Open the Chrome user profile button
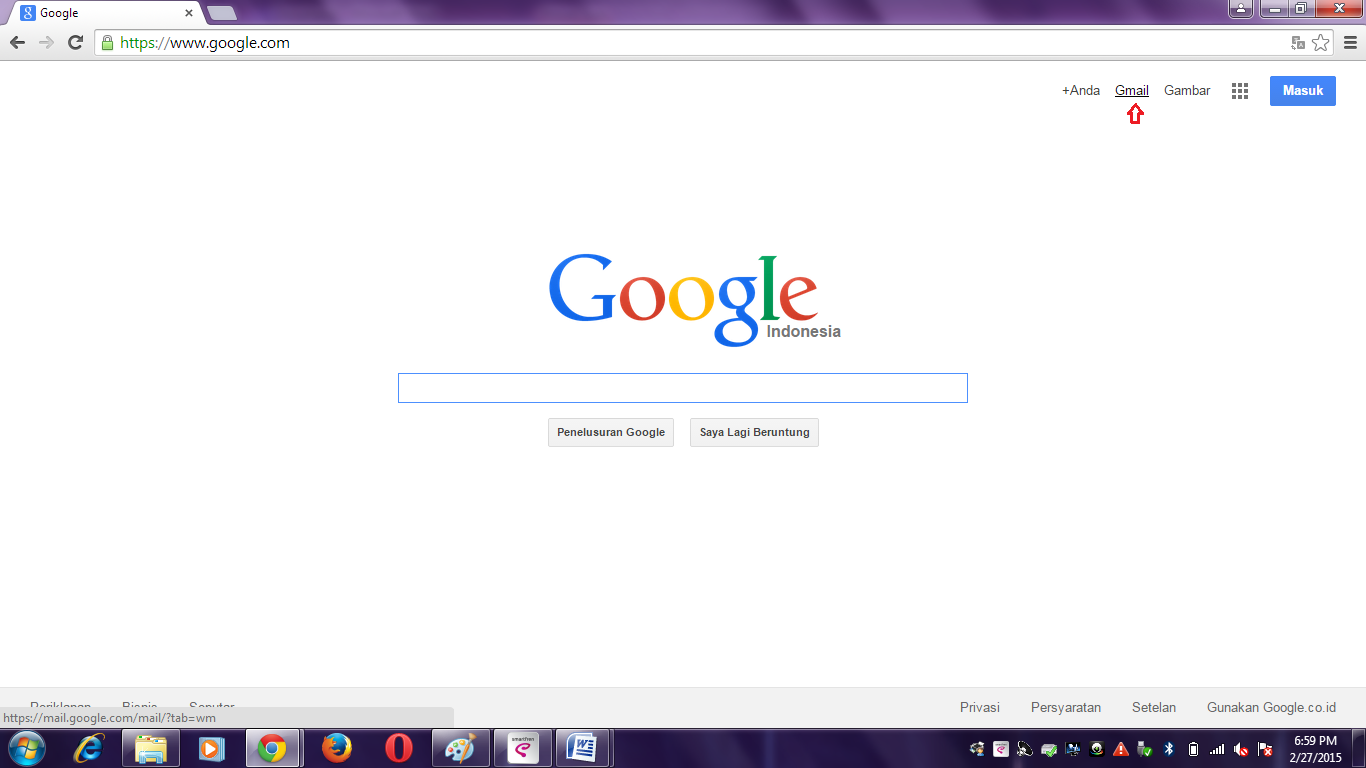 (x=1240, y=9)
